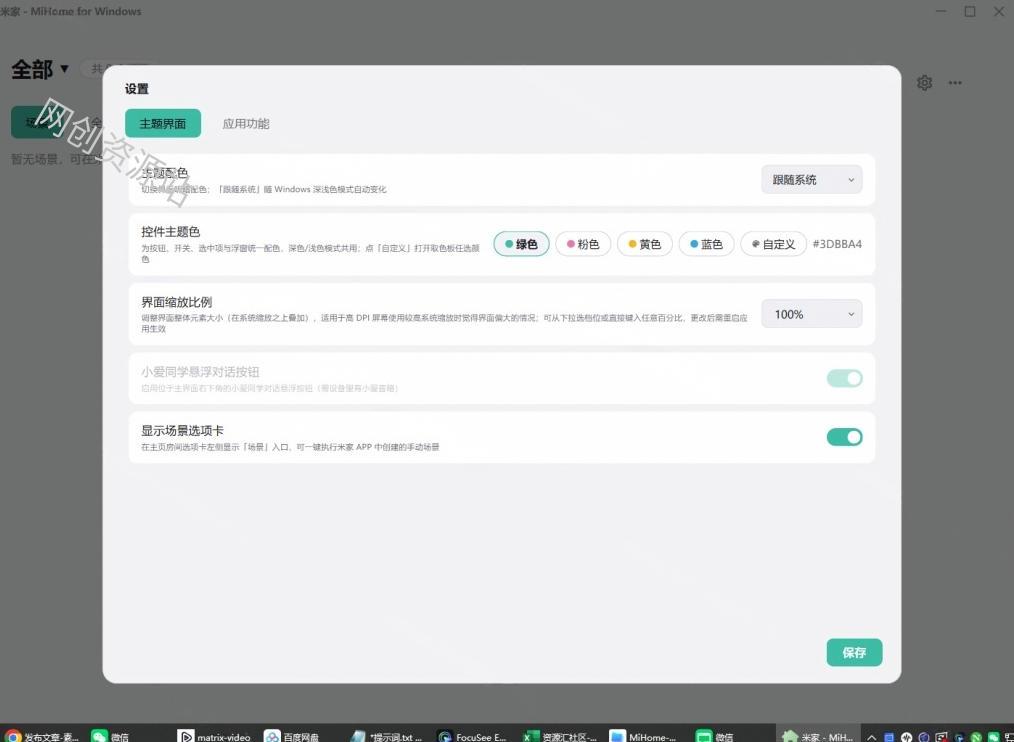Image resolution: width=1014 pixels, height=742 pixels.
Task: Show hidden system tray icons chevron
Action: [872, 737]
